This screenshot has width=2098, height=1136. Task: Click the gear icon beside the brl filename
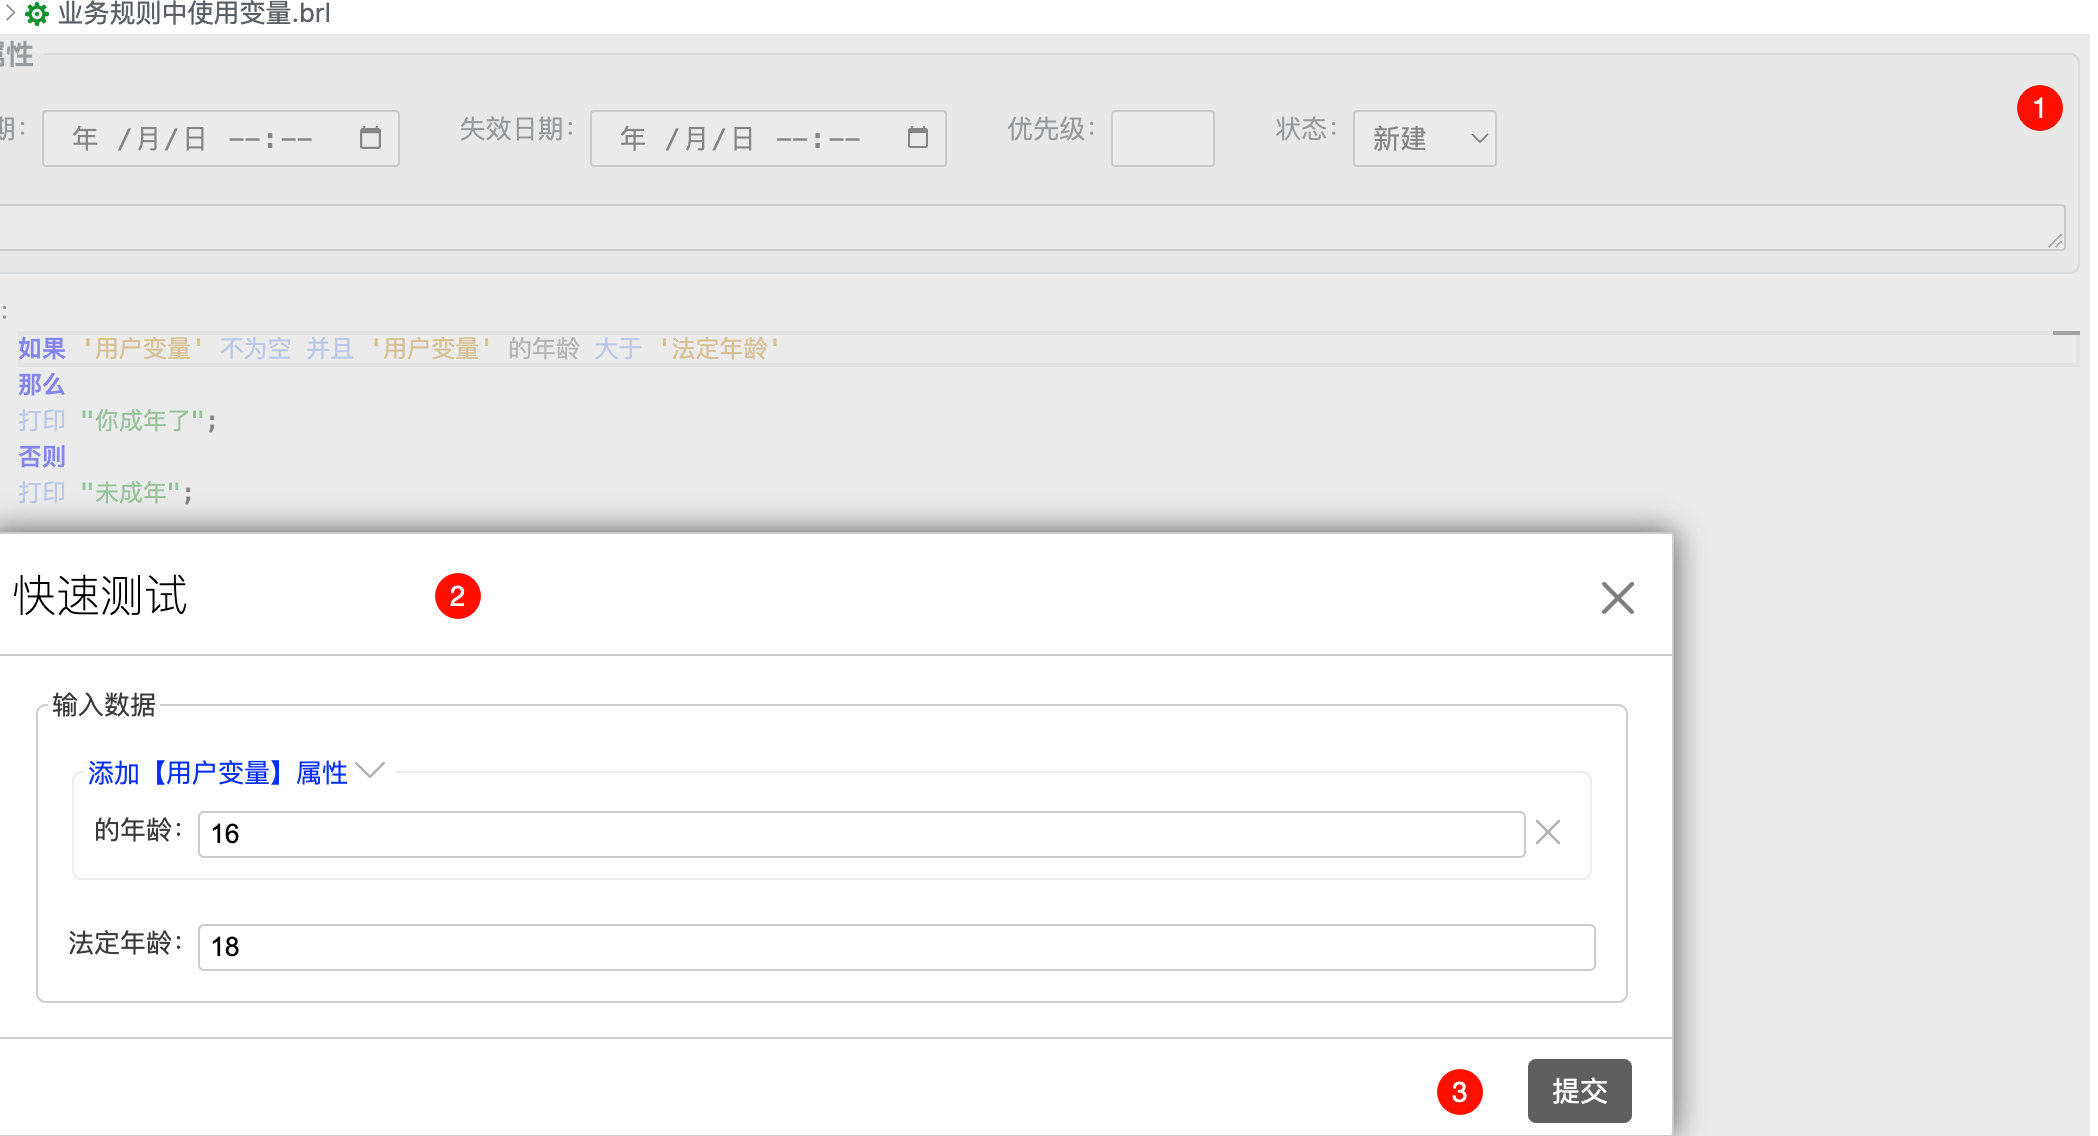37,14
